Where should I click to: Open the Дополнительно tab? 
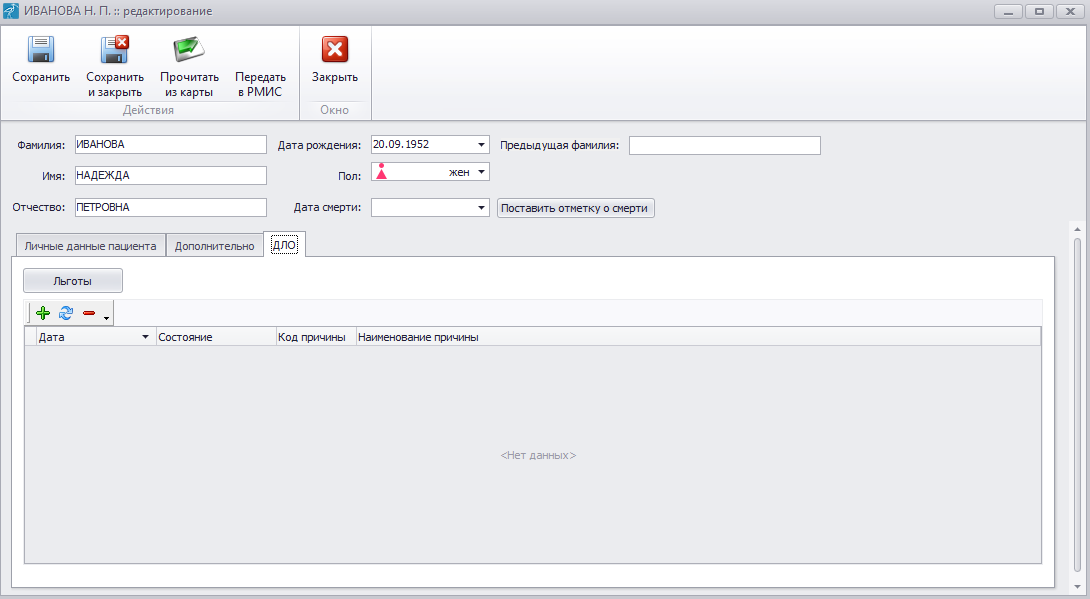click(214, 246)
